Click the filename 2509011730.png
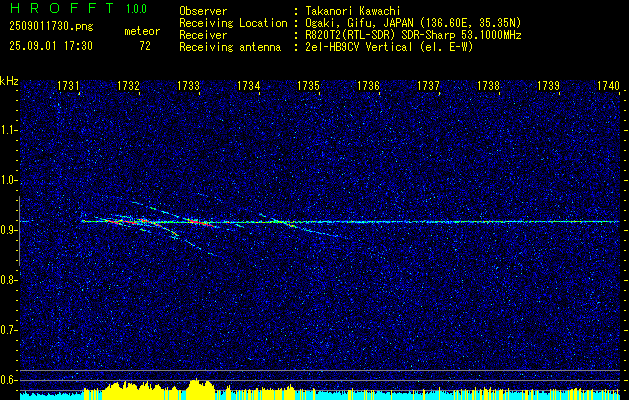This screenshot has width=629, height=400. coord(51,27)
